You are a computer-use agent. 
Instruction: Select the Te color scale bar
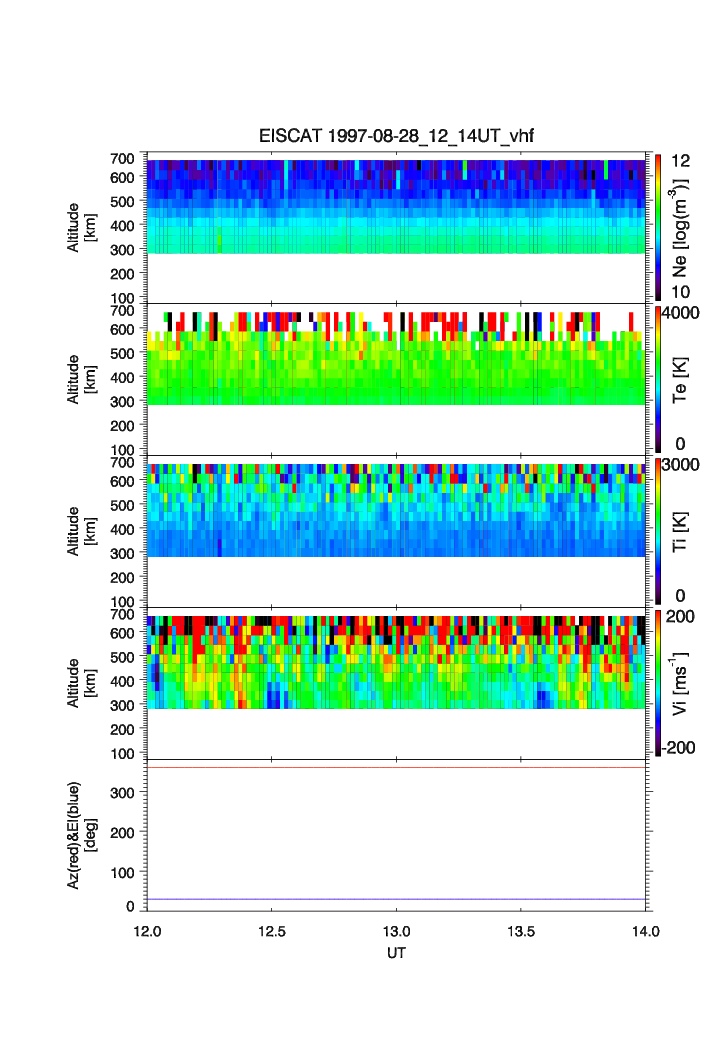pos(658,380)
